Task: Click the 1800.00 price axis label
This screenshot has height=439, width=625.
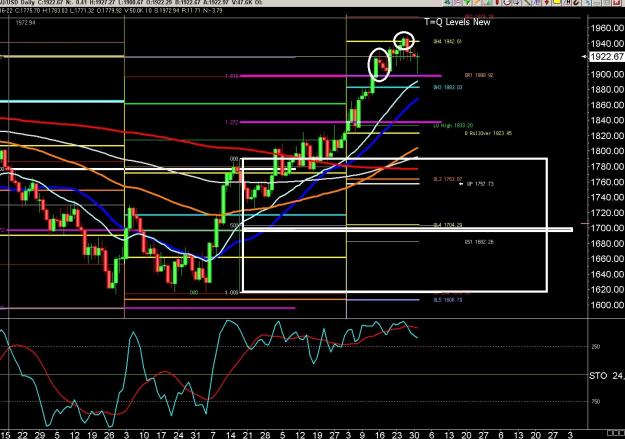Action: click(607, 151)
